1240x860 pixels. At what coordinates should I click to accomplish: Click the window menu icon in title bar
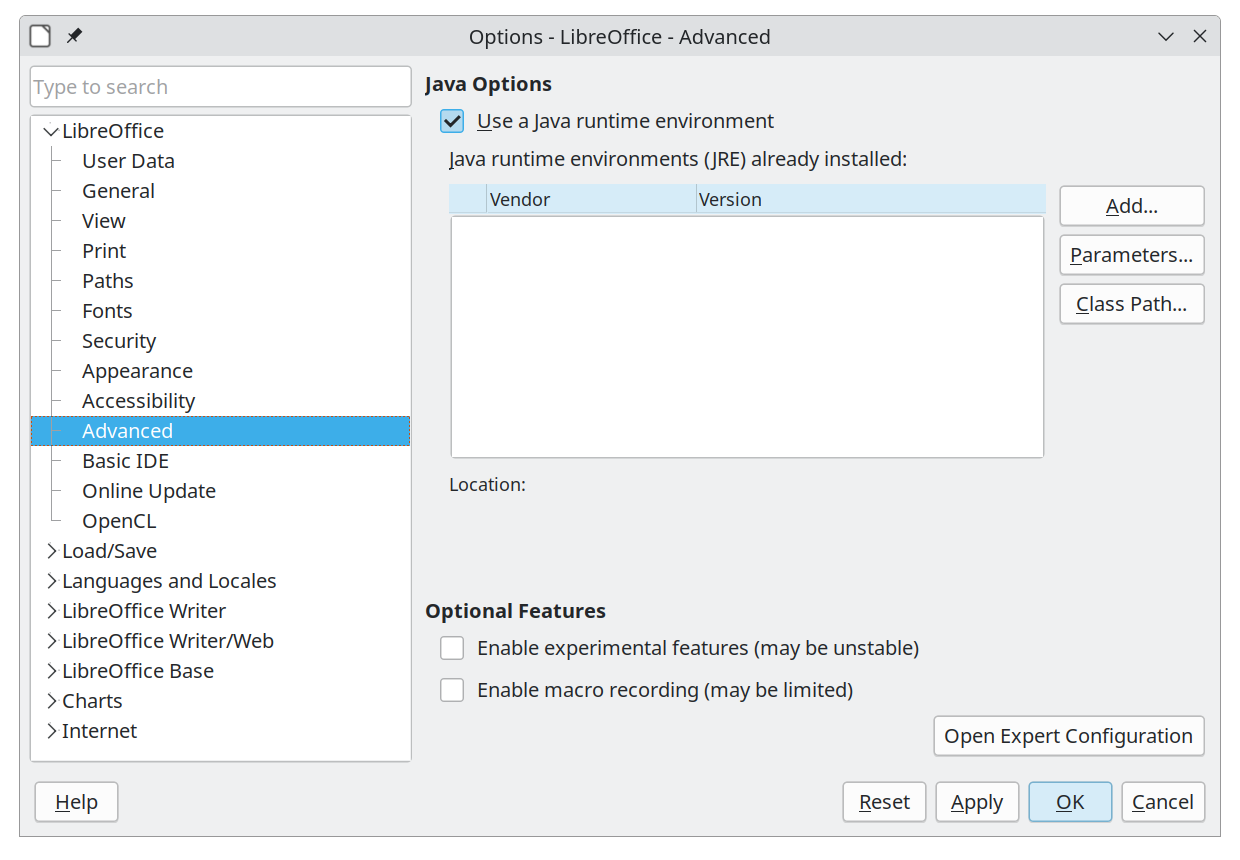(39, 35)
